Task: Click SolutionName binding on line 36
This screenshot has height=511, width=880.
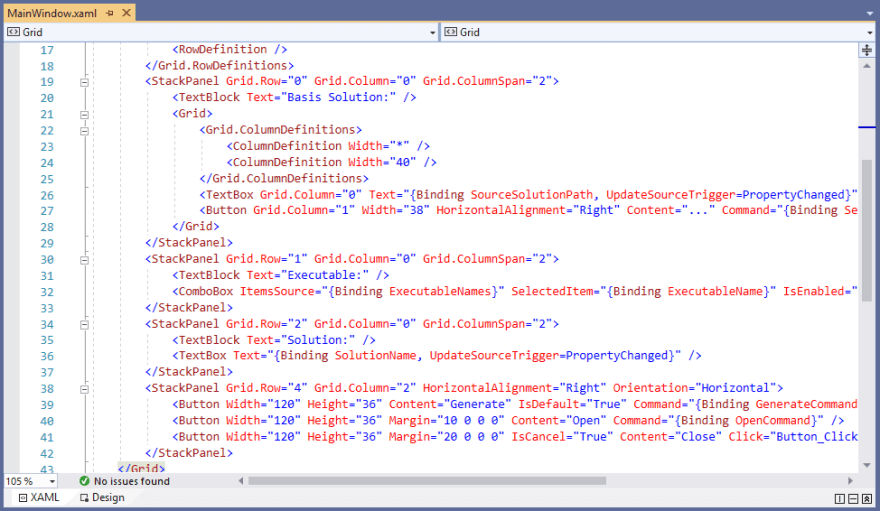Action: pyautogui.click(x=376, y=356)
